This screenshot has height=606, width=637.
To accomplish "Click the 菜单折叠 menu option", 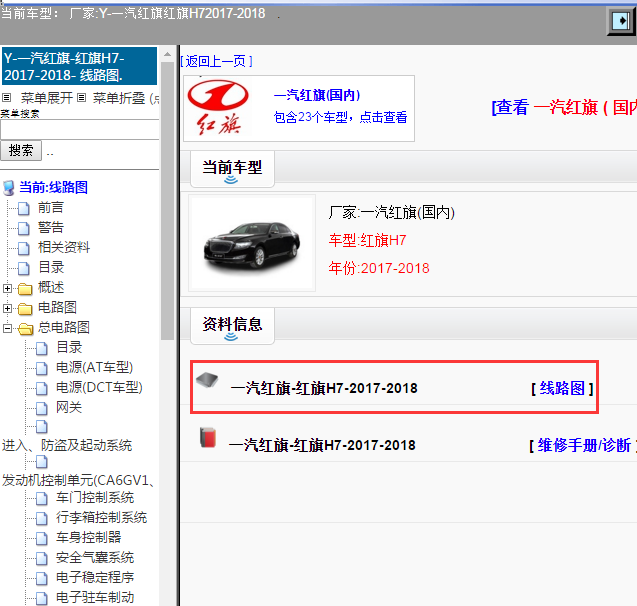I will point(119,98).
